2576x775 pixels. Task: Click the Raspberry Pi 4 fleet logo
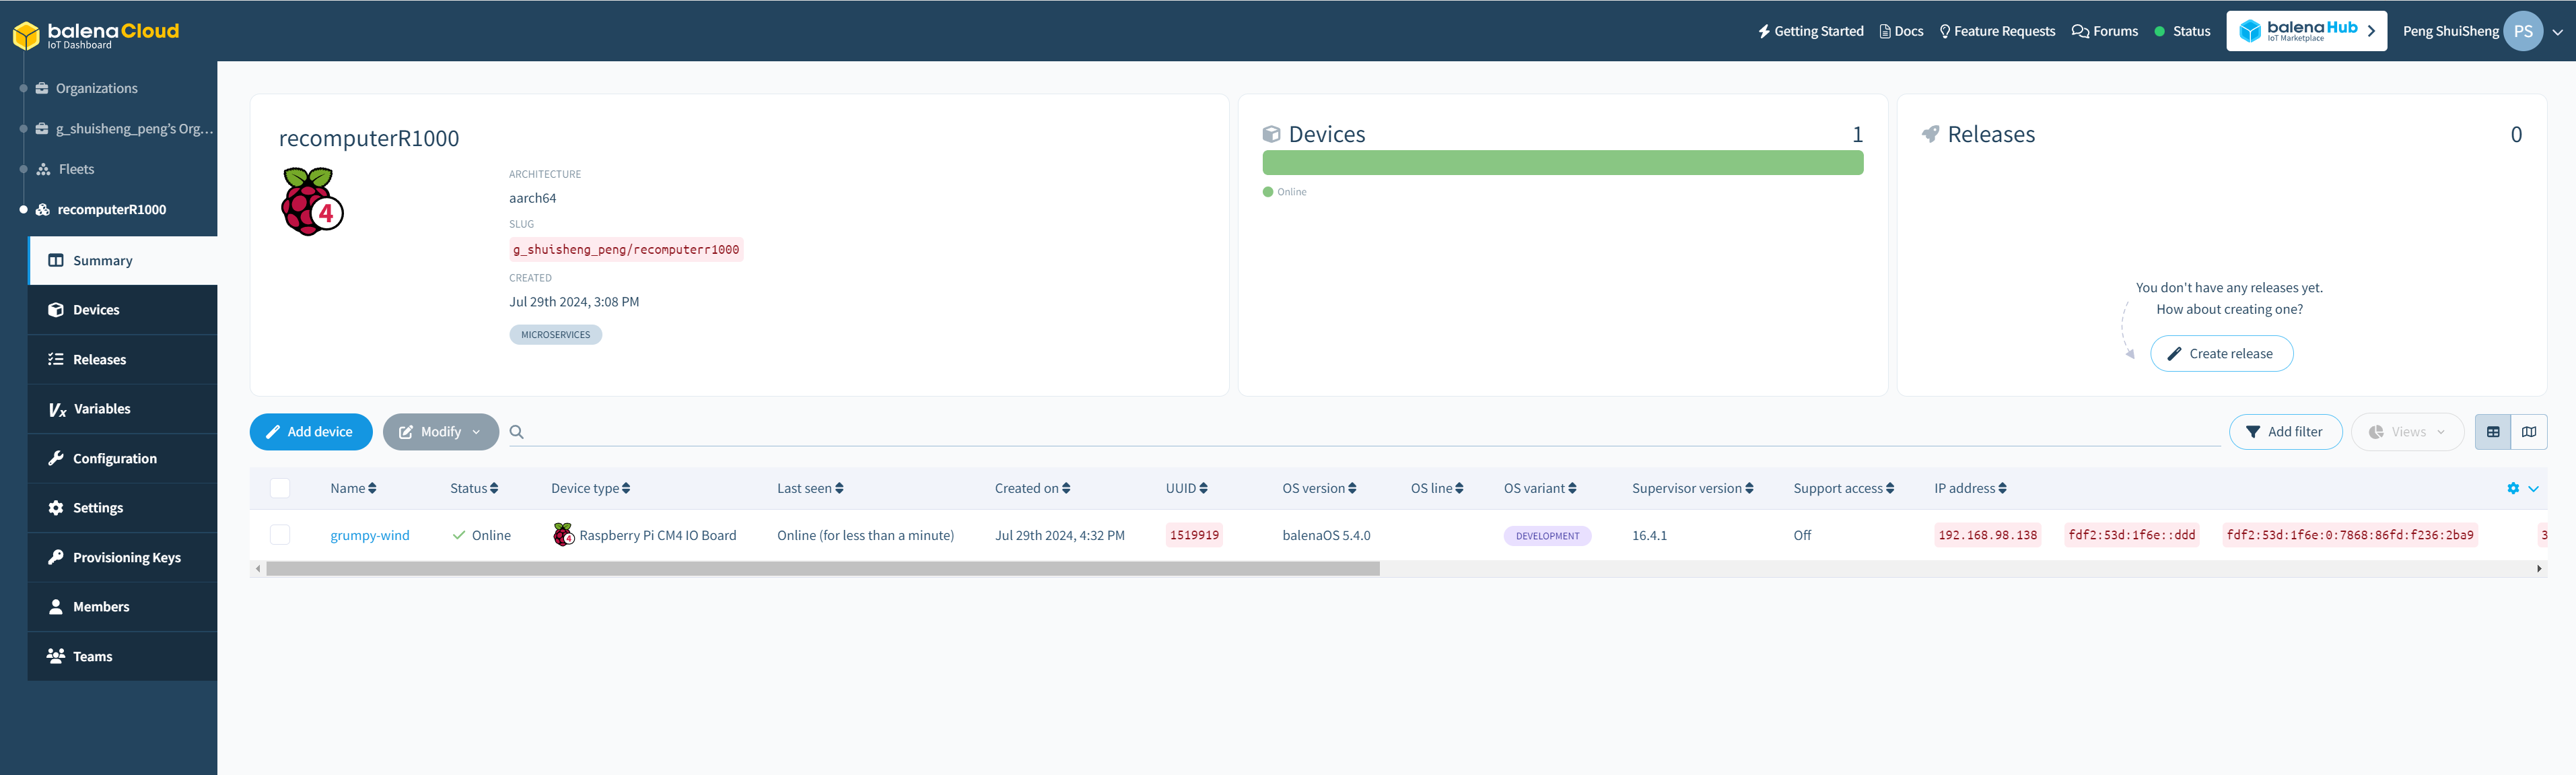(312, 202)
